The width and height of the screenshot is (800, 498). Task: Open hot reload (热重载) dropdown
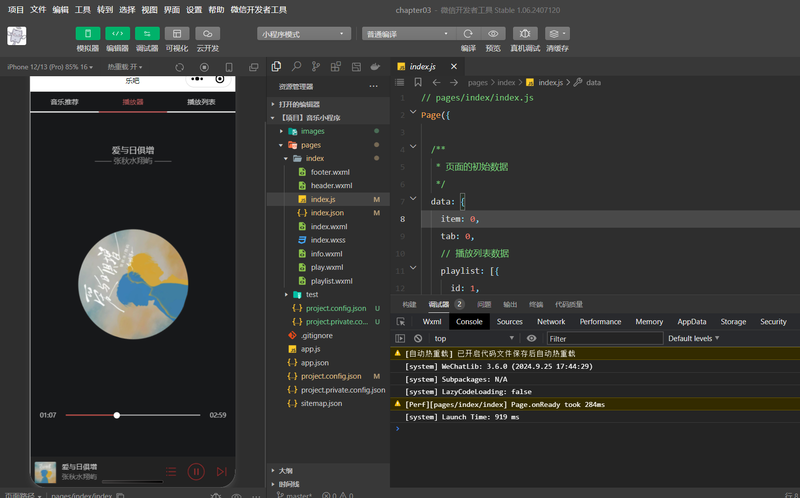click(124, 67)
